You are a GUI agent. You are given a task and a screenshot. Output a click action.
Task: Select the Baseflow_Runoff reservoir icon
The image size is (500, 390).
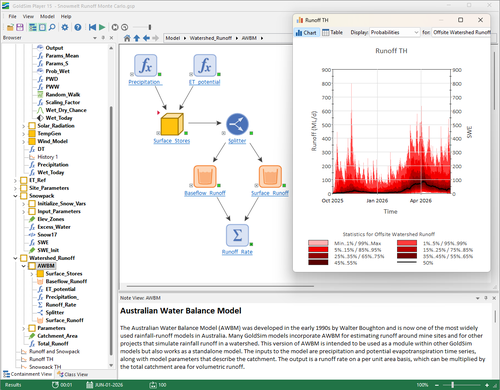click(x=205, y=176)
